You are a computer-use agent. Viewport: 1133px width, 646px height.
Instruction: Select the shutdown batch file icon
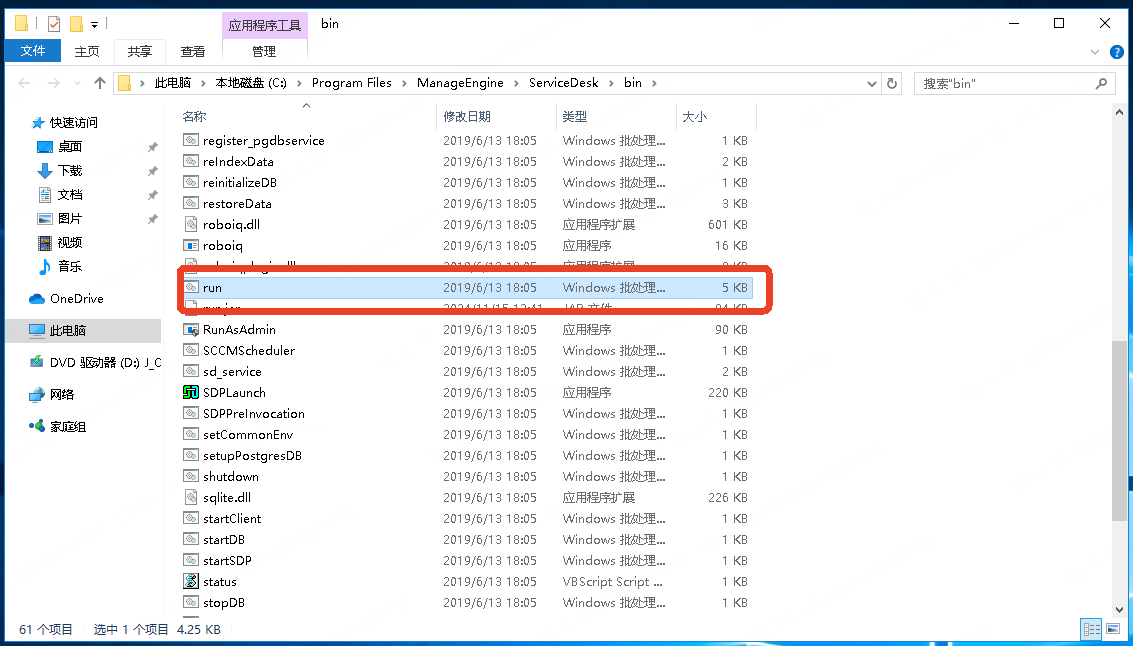pyautogui.click(x=191, y=476)
